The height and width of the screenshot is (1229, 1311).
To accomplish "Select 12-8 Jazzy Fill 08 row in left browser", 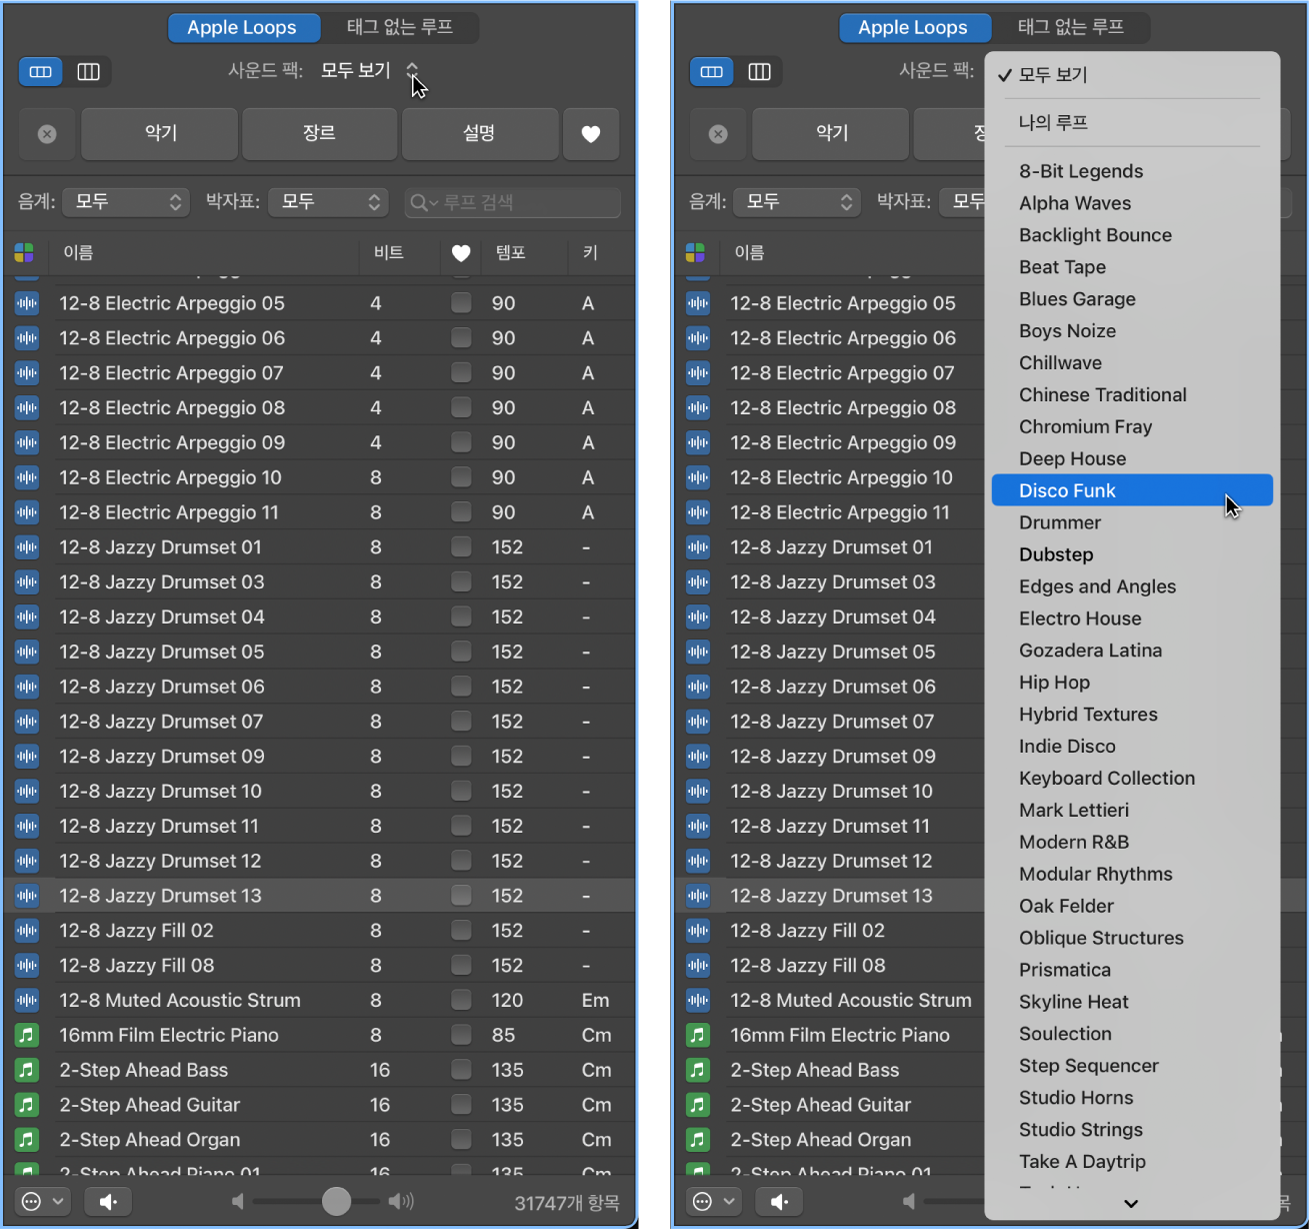I will (320, 965).
